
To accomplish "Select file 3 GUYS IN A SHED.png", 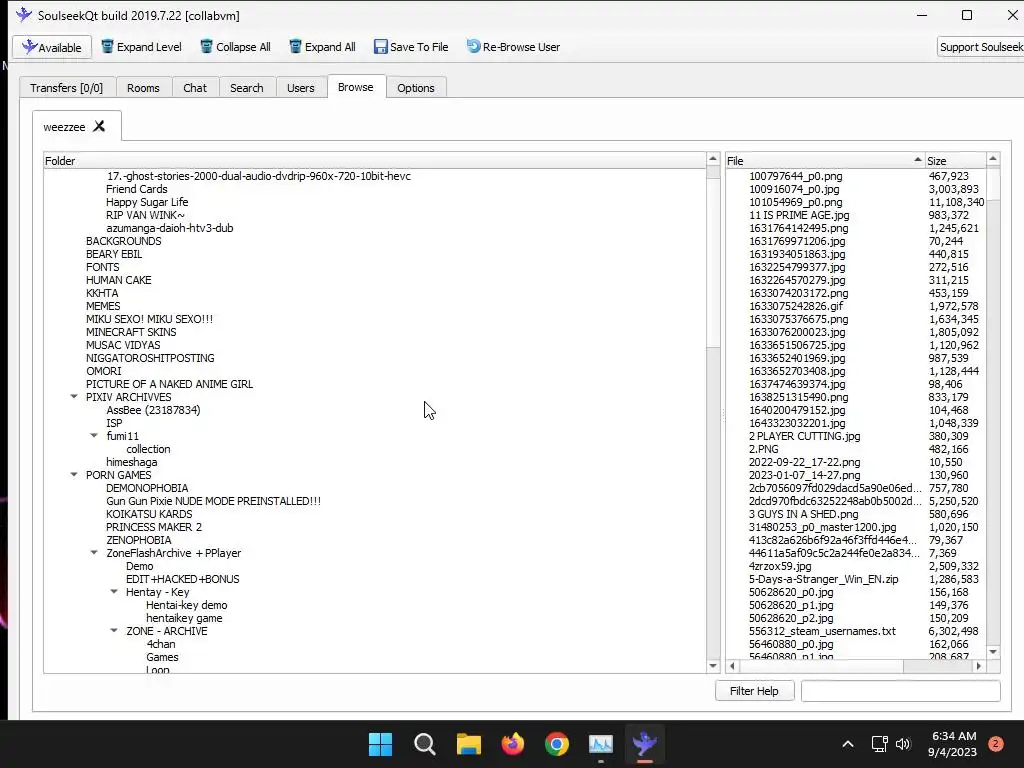I will (x=803, y=514).
